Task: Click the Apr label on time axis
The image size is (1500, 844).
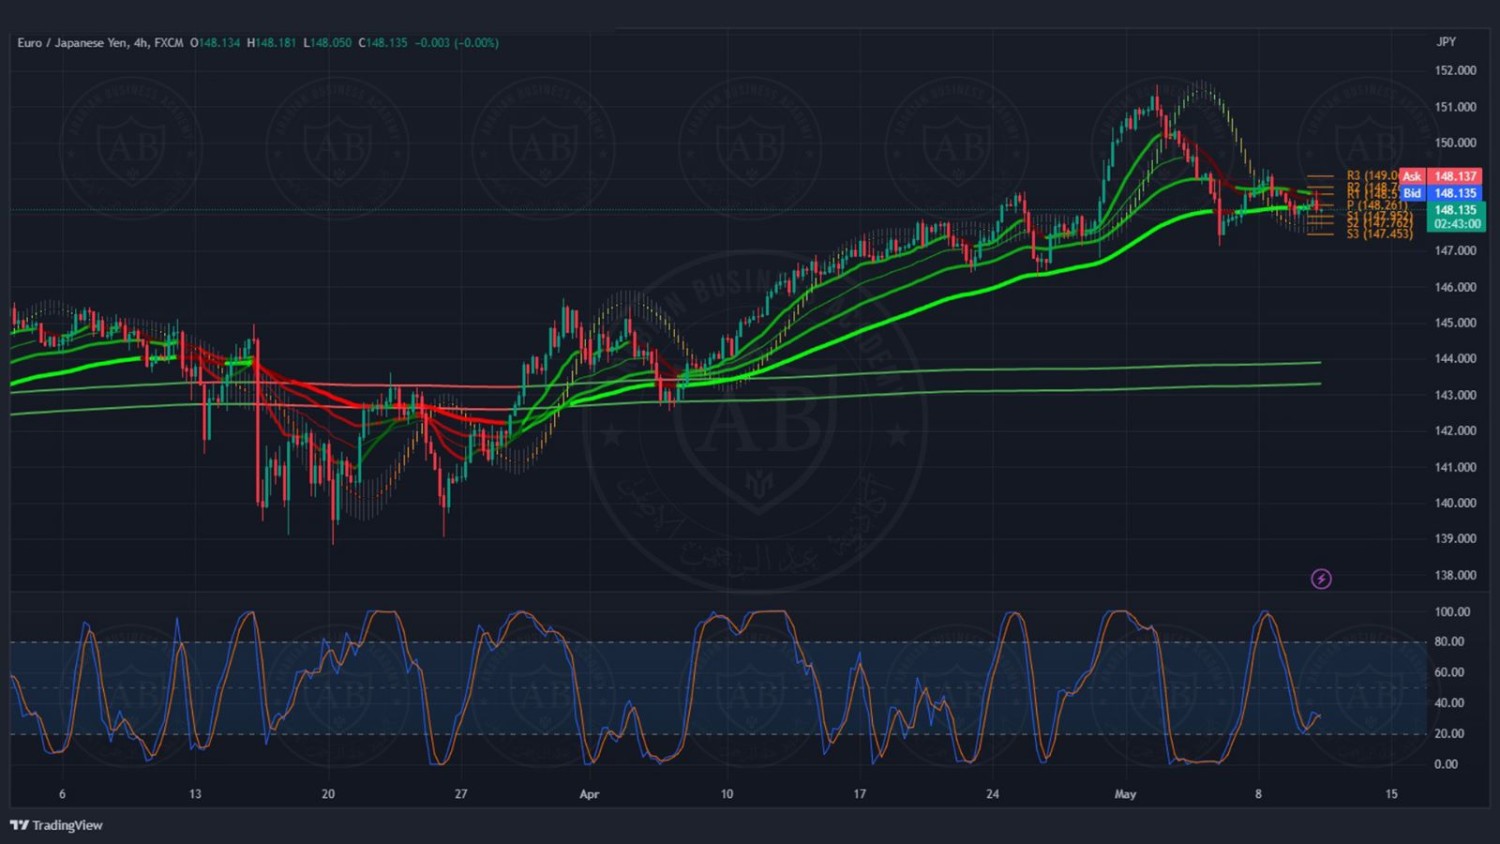Action: (x=589, y=794)
